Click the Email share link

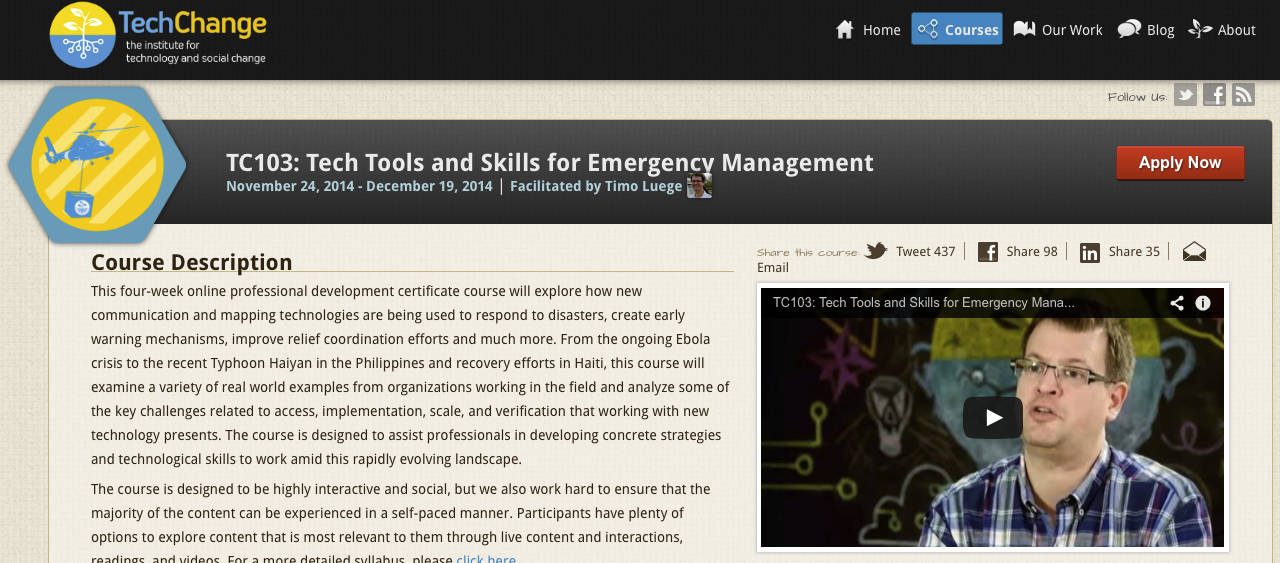click(x=773, y=268)
